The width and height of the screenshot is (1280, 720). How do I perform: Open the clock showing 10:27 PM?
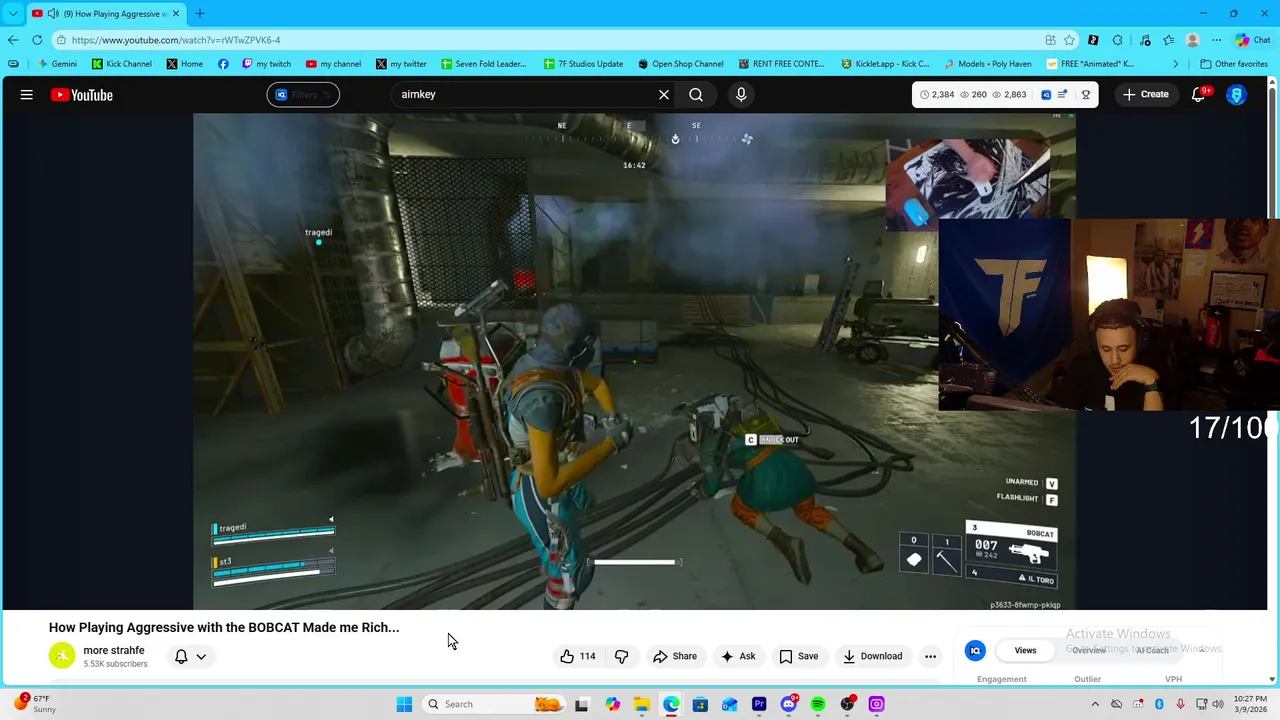tap(1250, 704)
